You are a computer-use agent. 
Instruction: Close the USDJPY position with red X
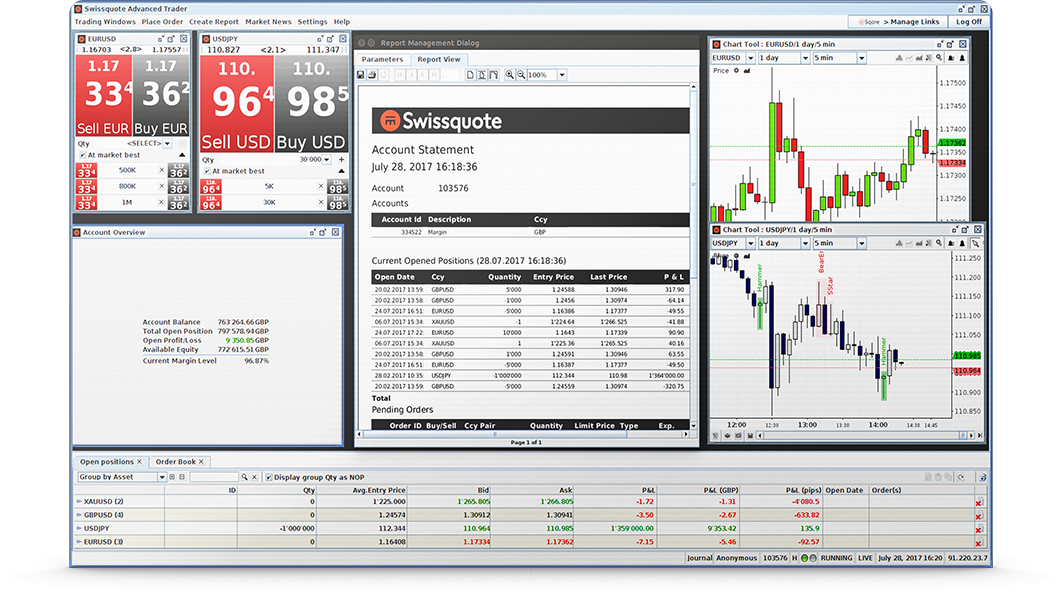[979, 530]
